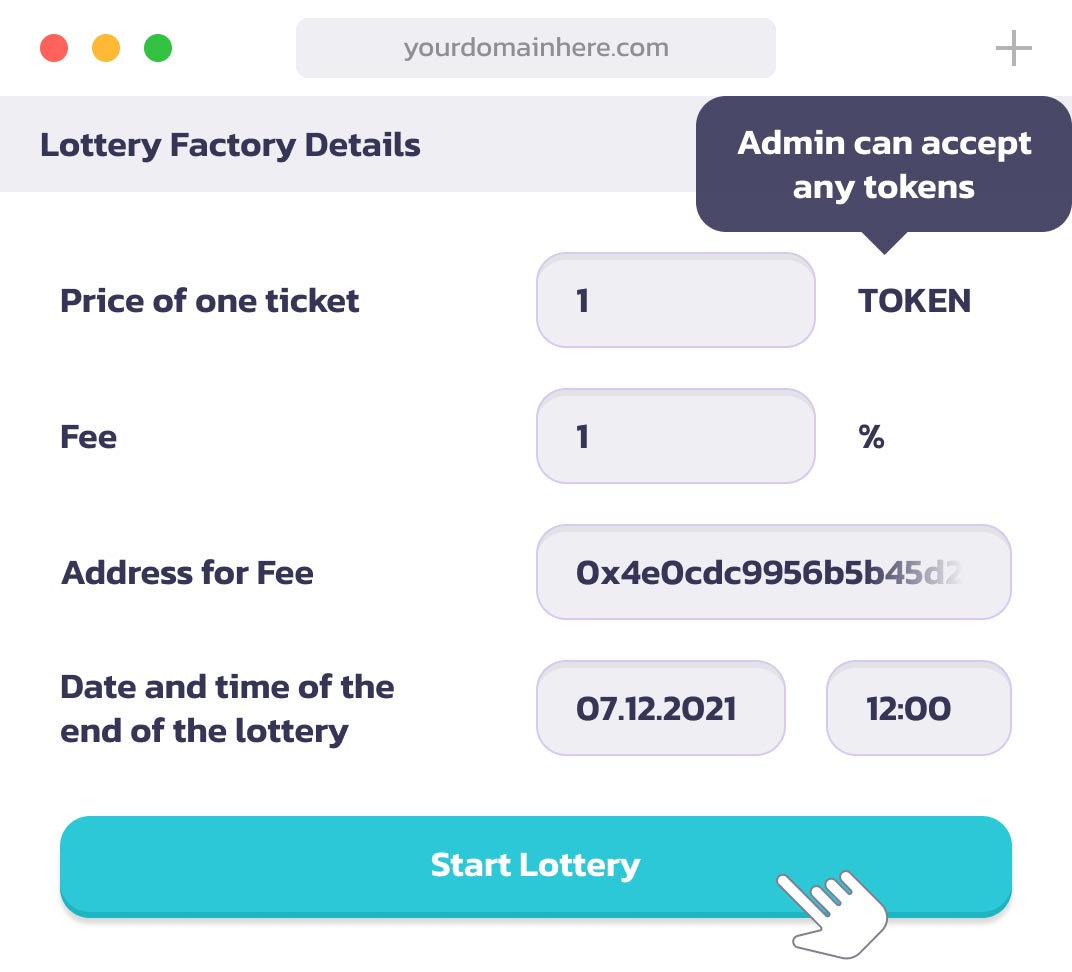1072x972 pixels.
Task: Click the 'Admin can accept any tokens' tooltip
Action: [x=884, y=165]
